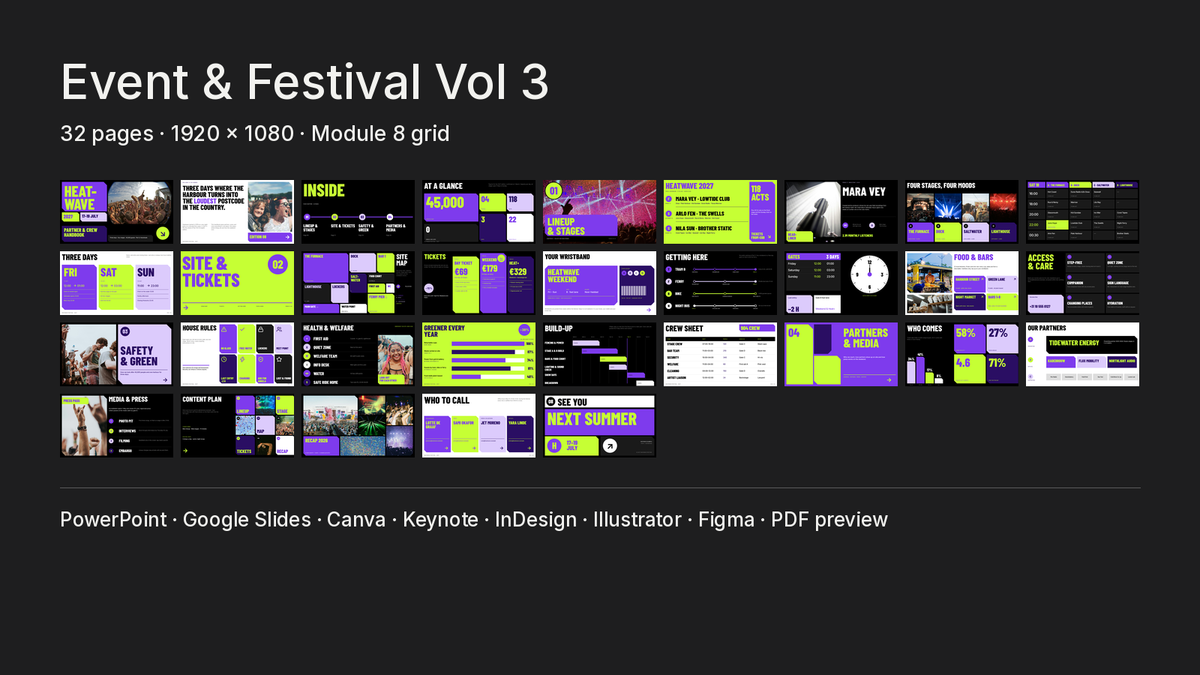Image resolution: width=1200 pixels, height=675 pixels.
Task: Click the 'Module 8 grid' text
Action: 380,133
